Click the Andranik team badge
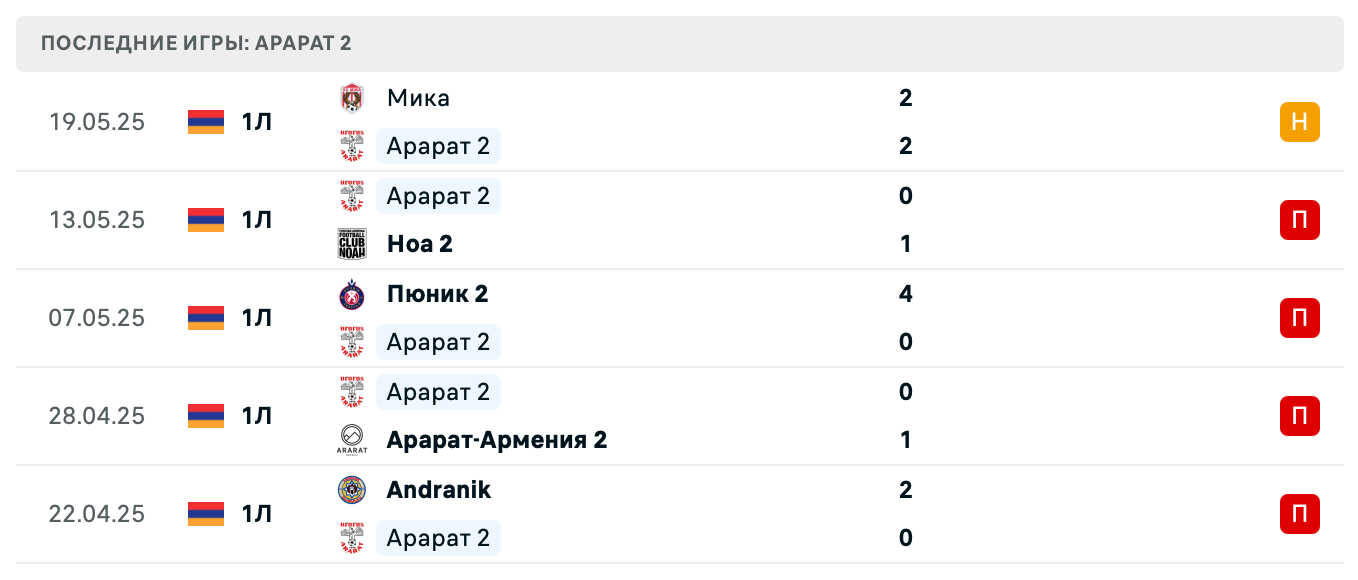Image resolution: width=1358 pixels, height=580 pixels. point(352,490)
